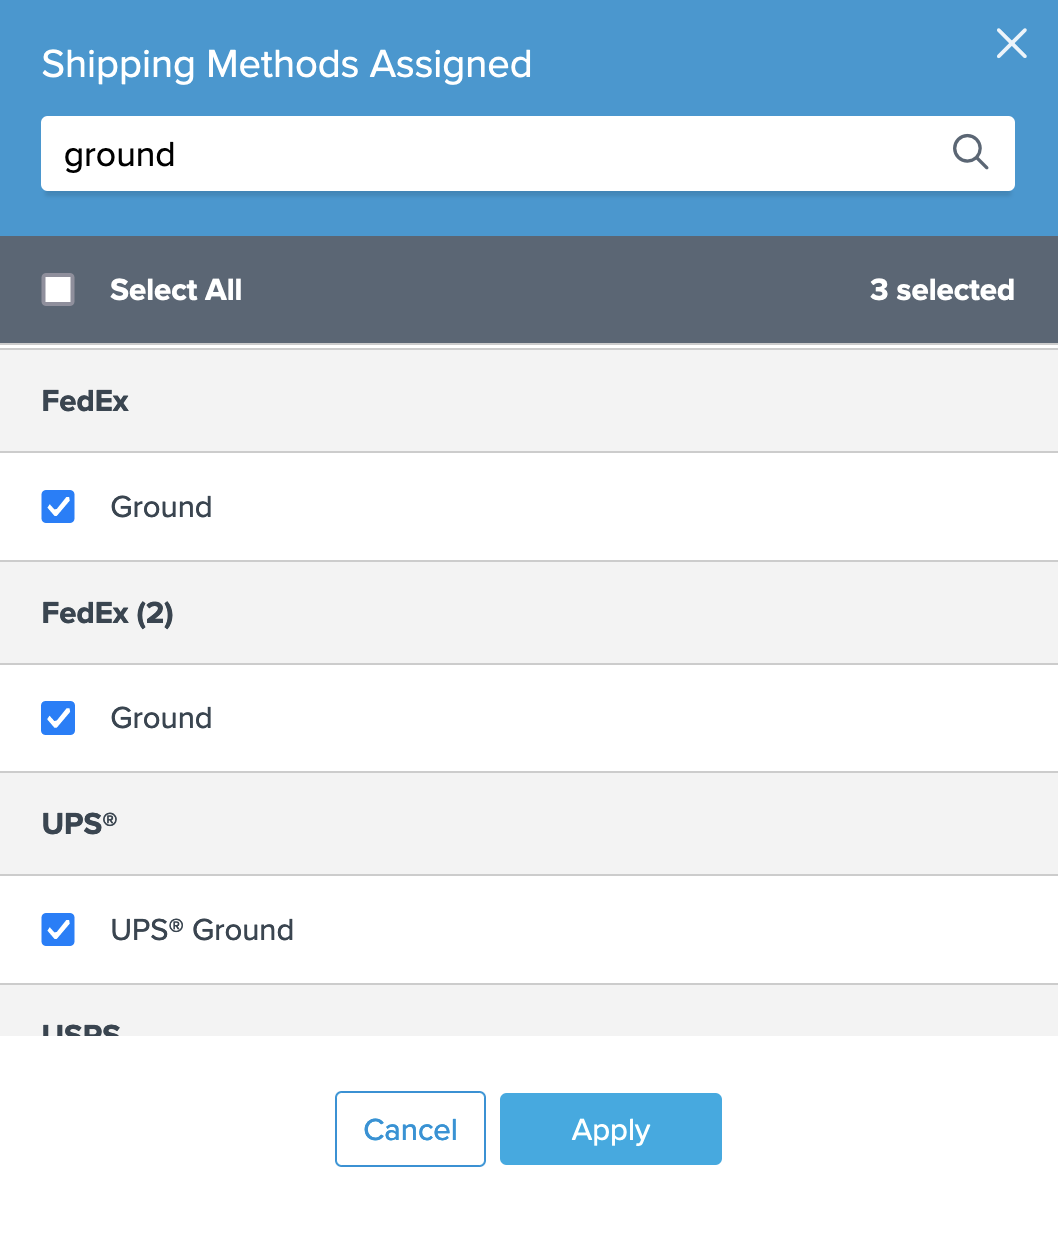Select the Ground label under FedEx (2)
The width and height of the screenshot is (1058, 1260).
click(x=161, y=718)
